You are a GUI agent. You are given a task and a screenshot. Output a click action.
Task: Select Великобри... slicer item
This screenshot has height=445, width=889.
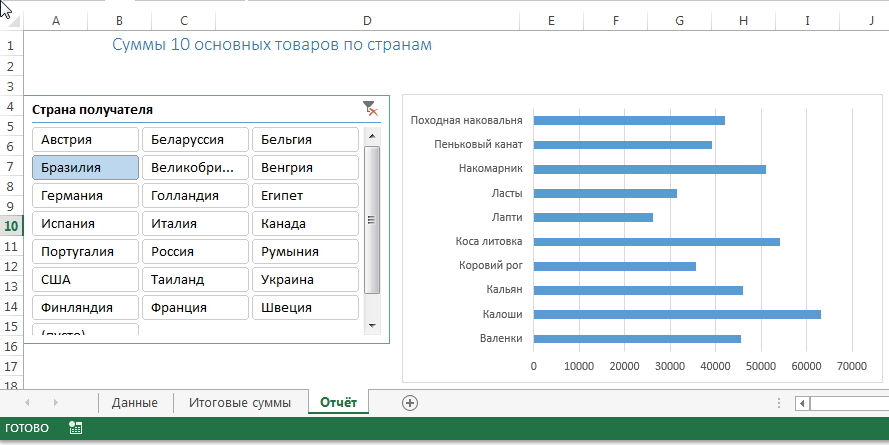click(x=195, y=168)
